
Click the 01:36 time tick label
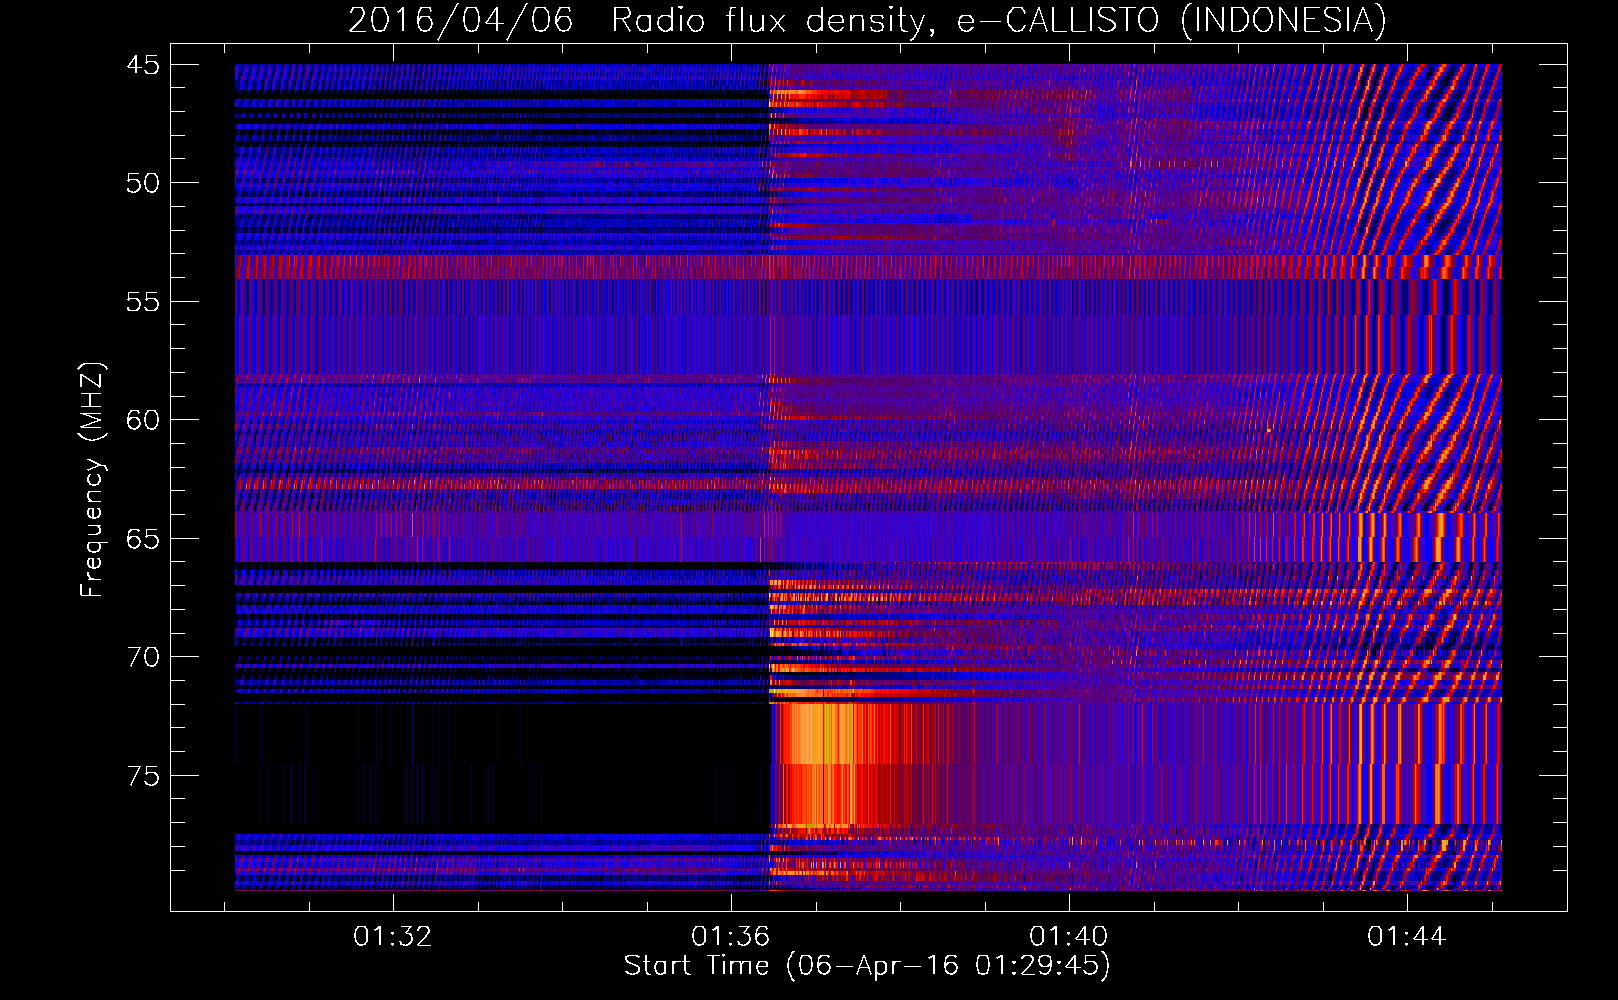(731, 937)
